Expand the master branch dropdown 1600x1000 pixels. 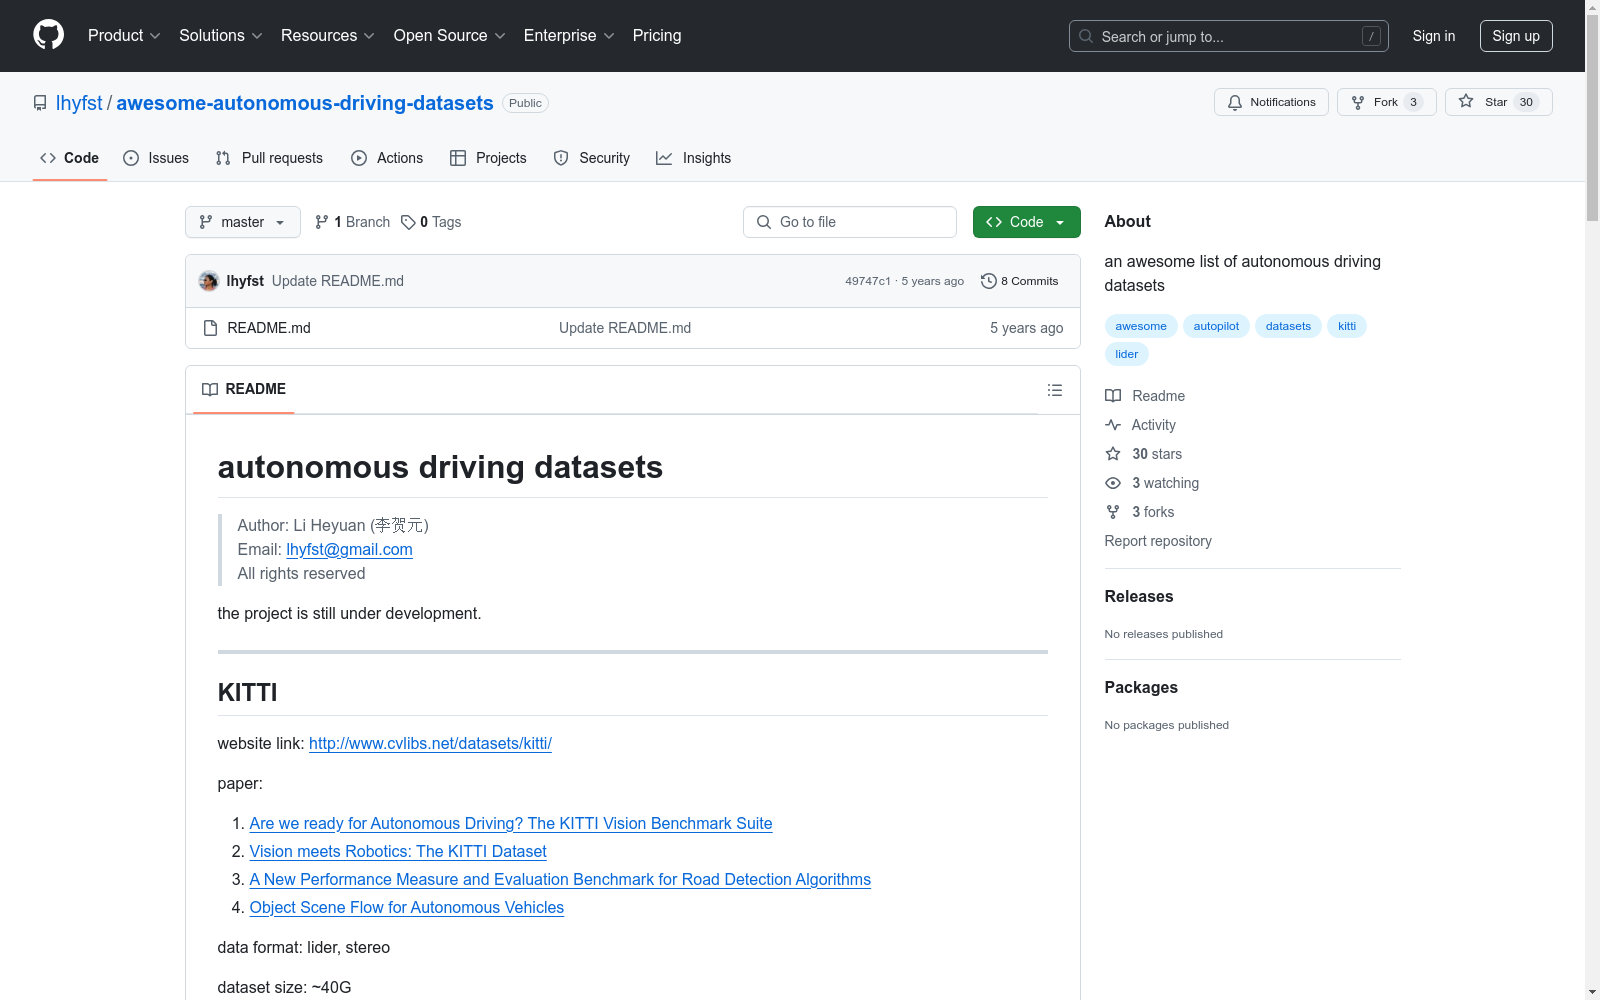[x=243, y=222]
